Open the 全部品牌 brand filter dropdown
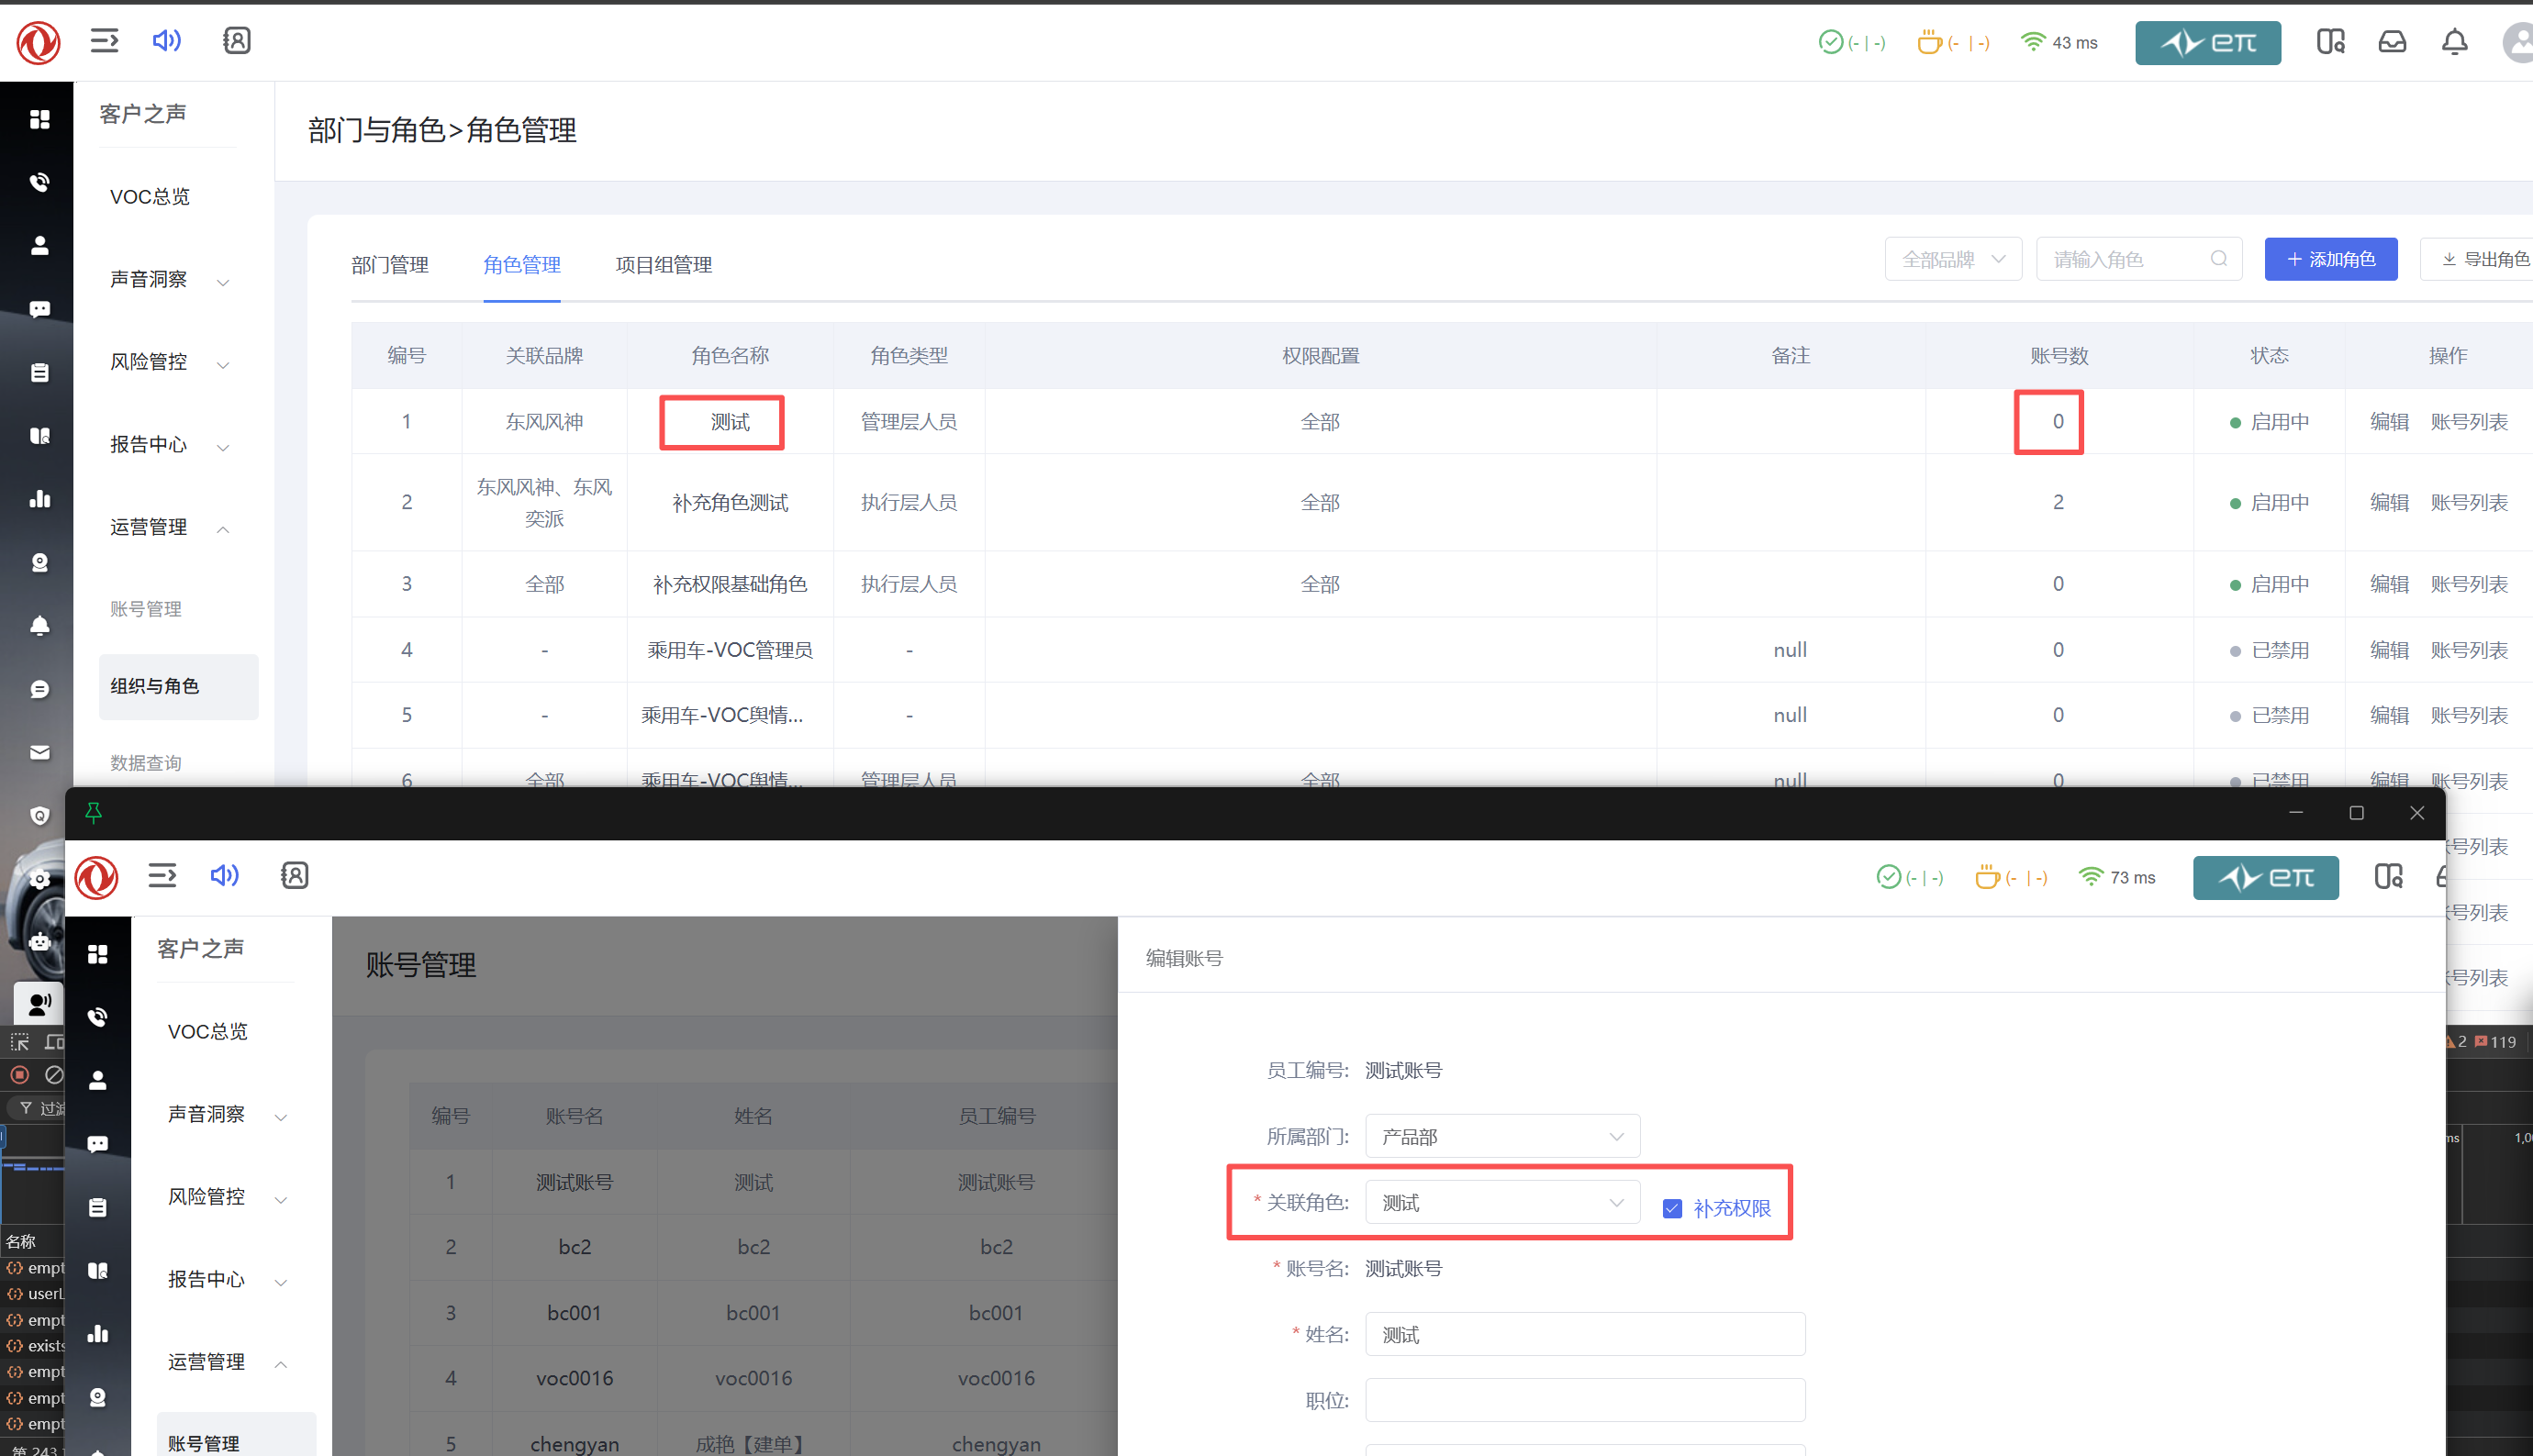Image resolution: width=2533 pixels, height=1456 pixels. 1952,259
